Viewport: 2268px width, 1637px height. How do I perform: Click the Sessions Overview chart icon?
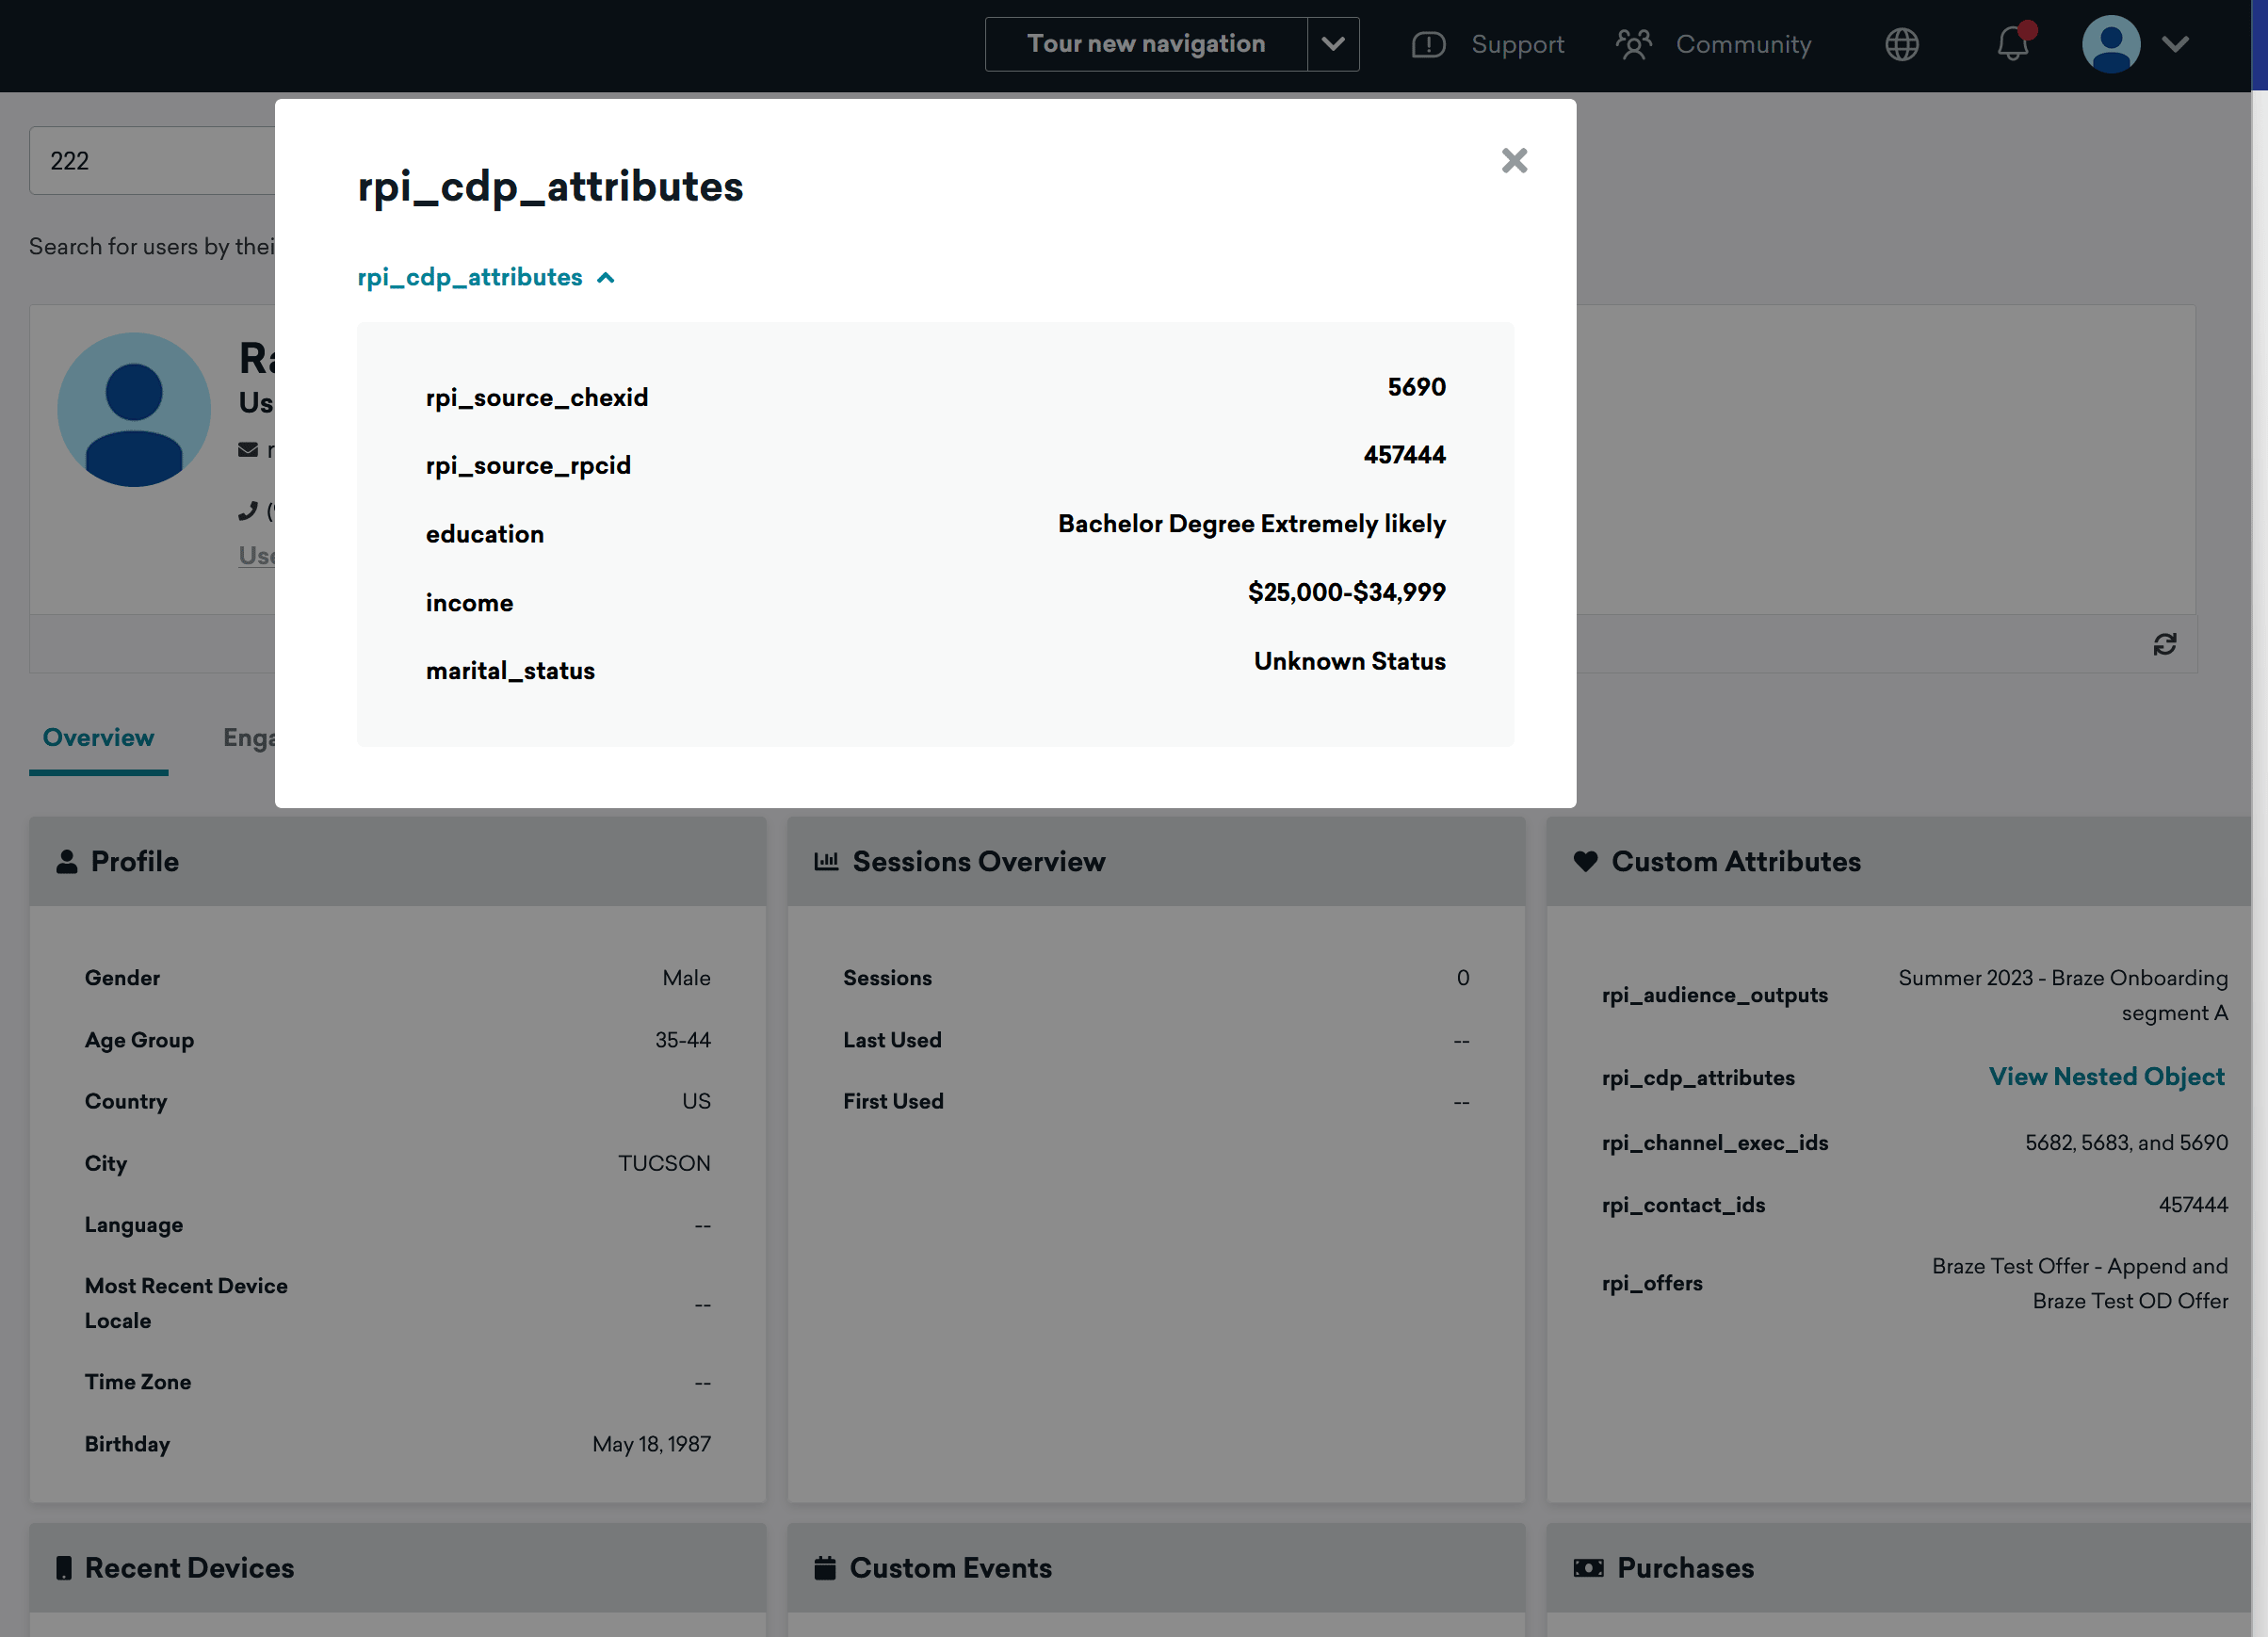click(x=826, y=861)
